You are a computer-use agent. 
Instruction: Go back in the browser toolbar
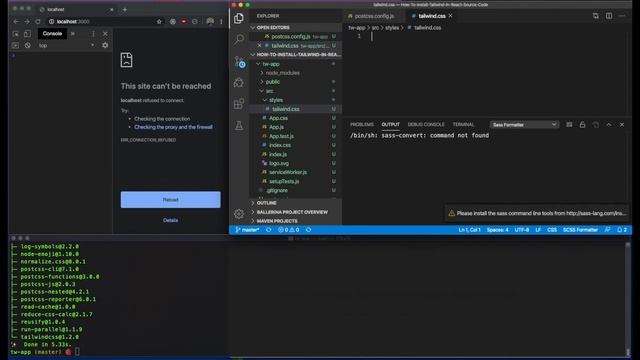coord(16,22)
